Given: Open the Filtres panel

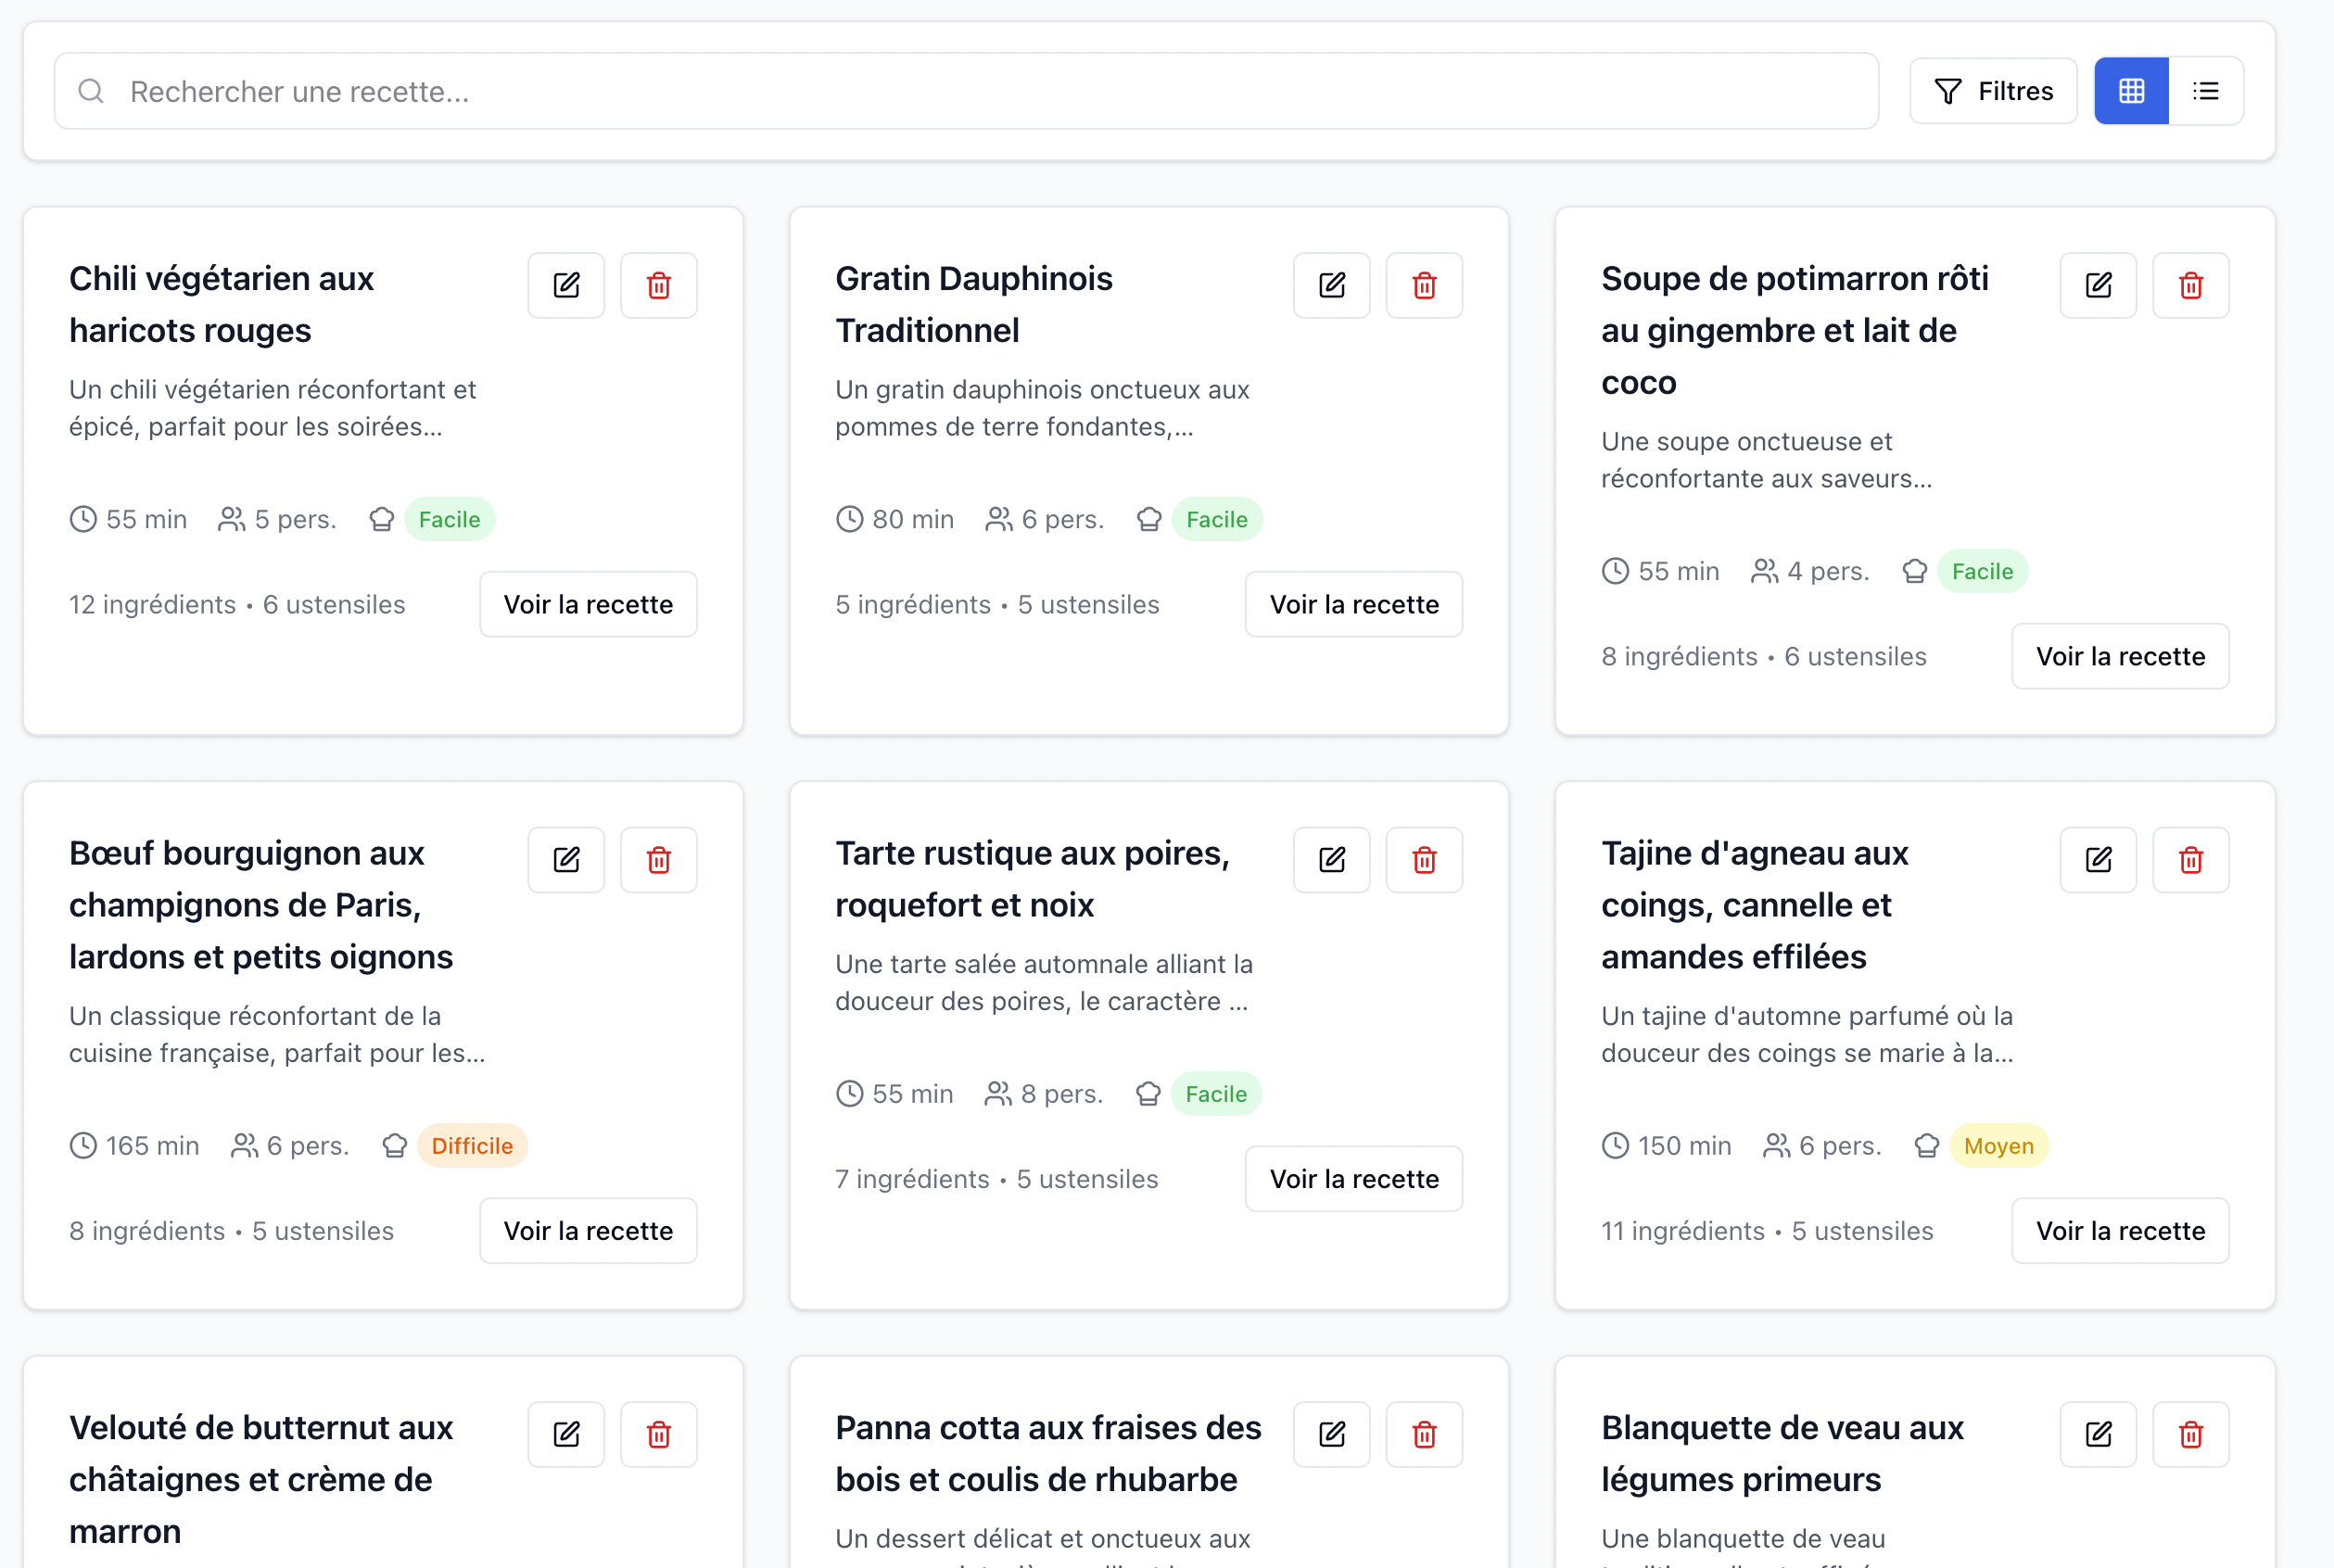Looking at the screenshot, I should pyautogui.click(x=1992, y=91).
